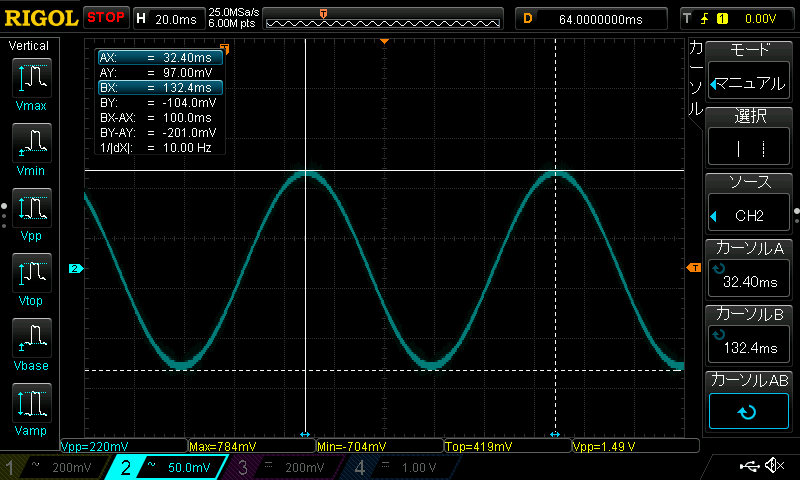Click the Vertical menu header
This screenshot has width=800, height=480.
(29, 46)
